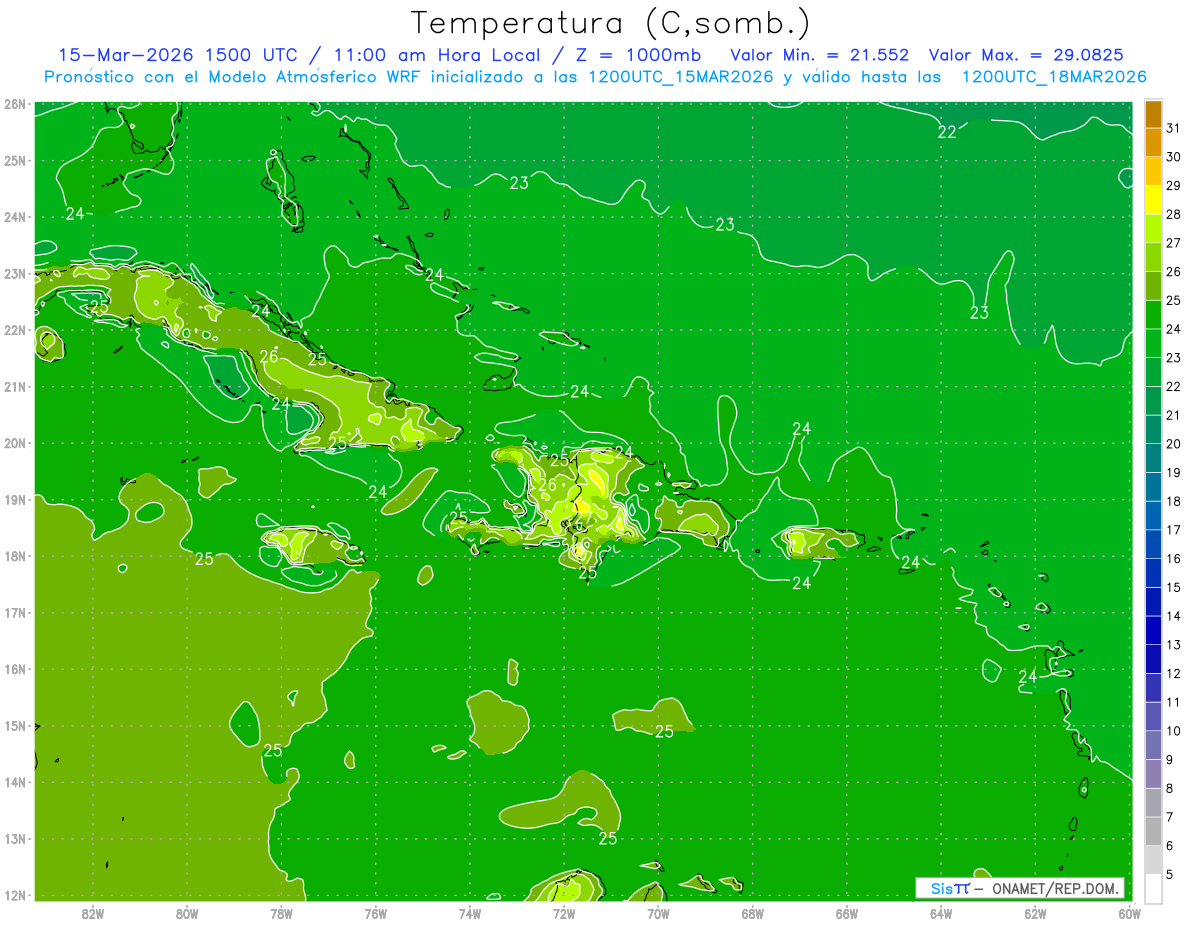Image resolution: width=1200 pixels, height=927 pixels.
Task: Click the color bar scale label "30"
Action: pos(1173,157)
